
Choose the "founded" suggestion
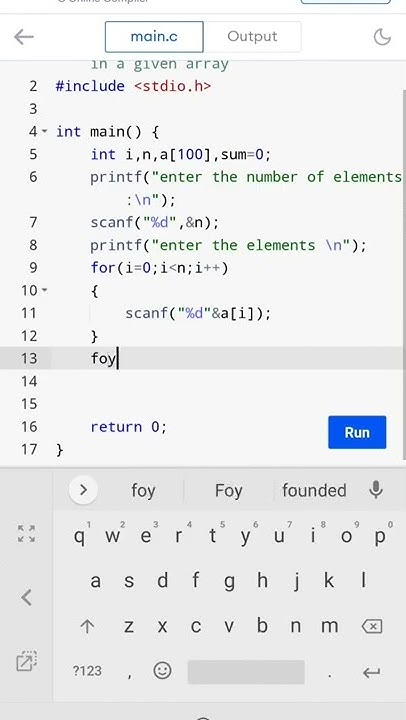[314, 490]
